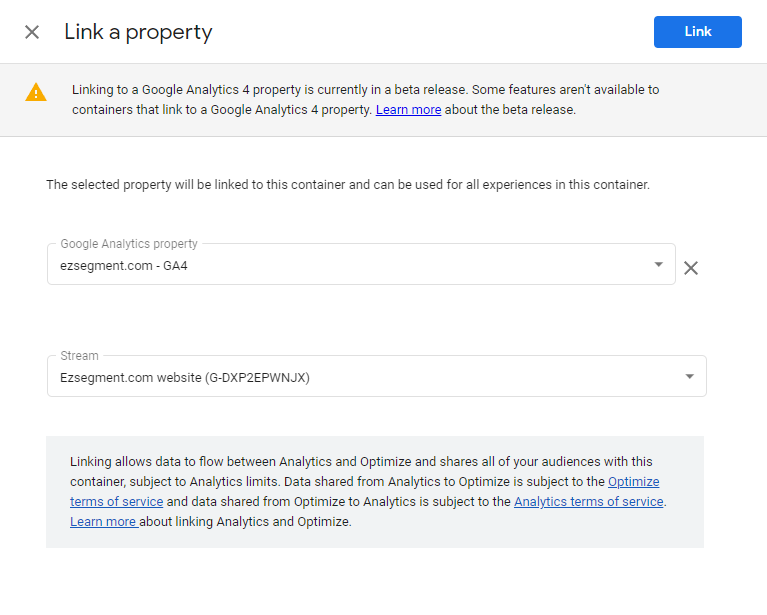Screen dimensions: 767x615
Task: Click the stream ID G-DXP2EPWNJX text
Action: pyautogui.click(x=257, y=378)
